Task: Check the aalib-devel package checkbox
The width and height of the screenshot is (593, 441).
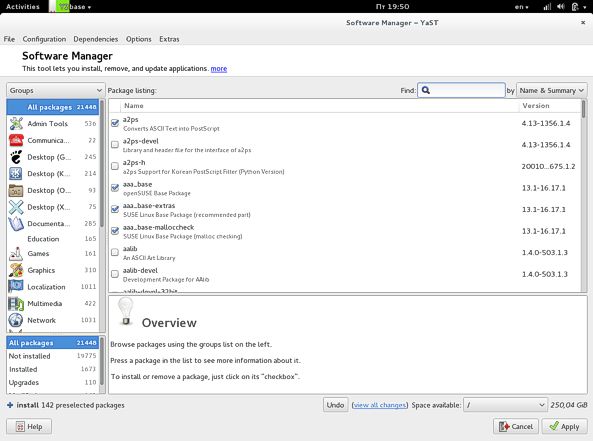Action: pos(115,274)
